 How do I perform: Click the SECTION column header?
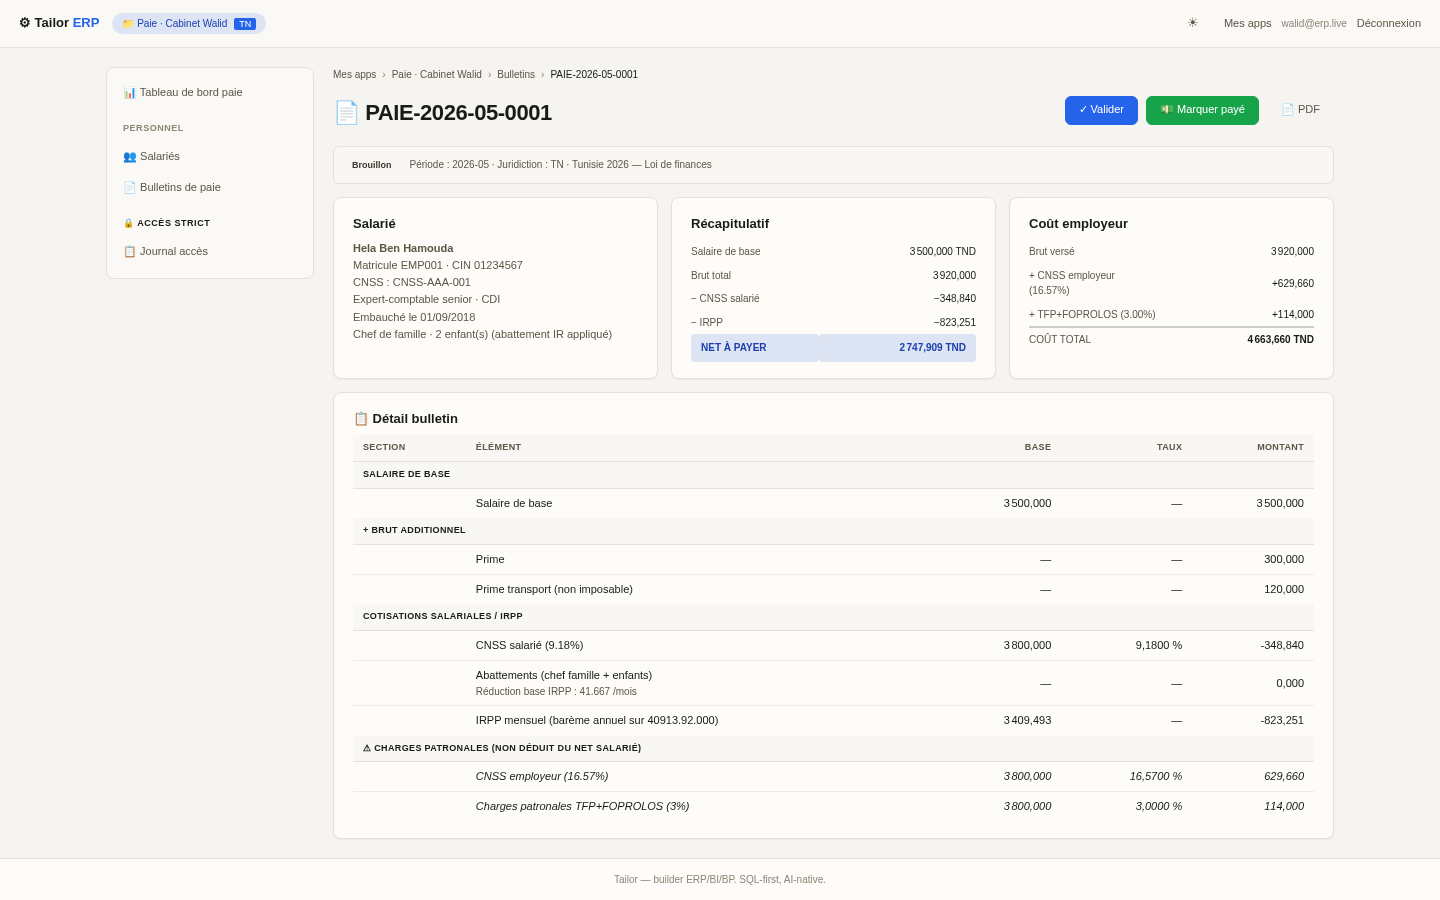coord(384,447)
